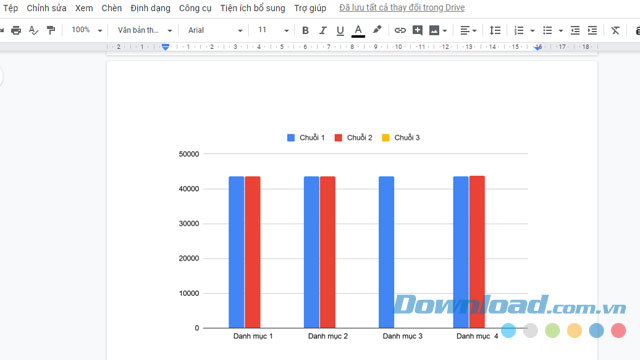
Task: Toggle Bold formatting
Action: 305,30
